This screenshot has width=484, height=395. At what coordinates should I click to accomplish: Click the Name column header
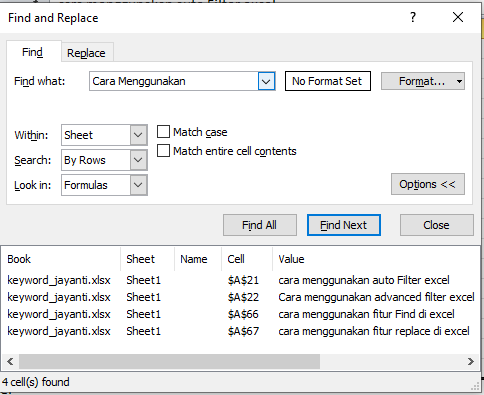(x=198, y=259)
